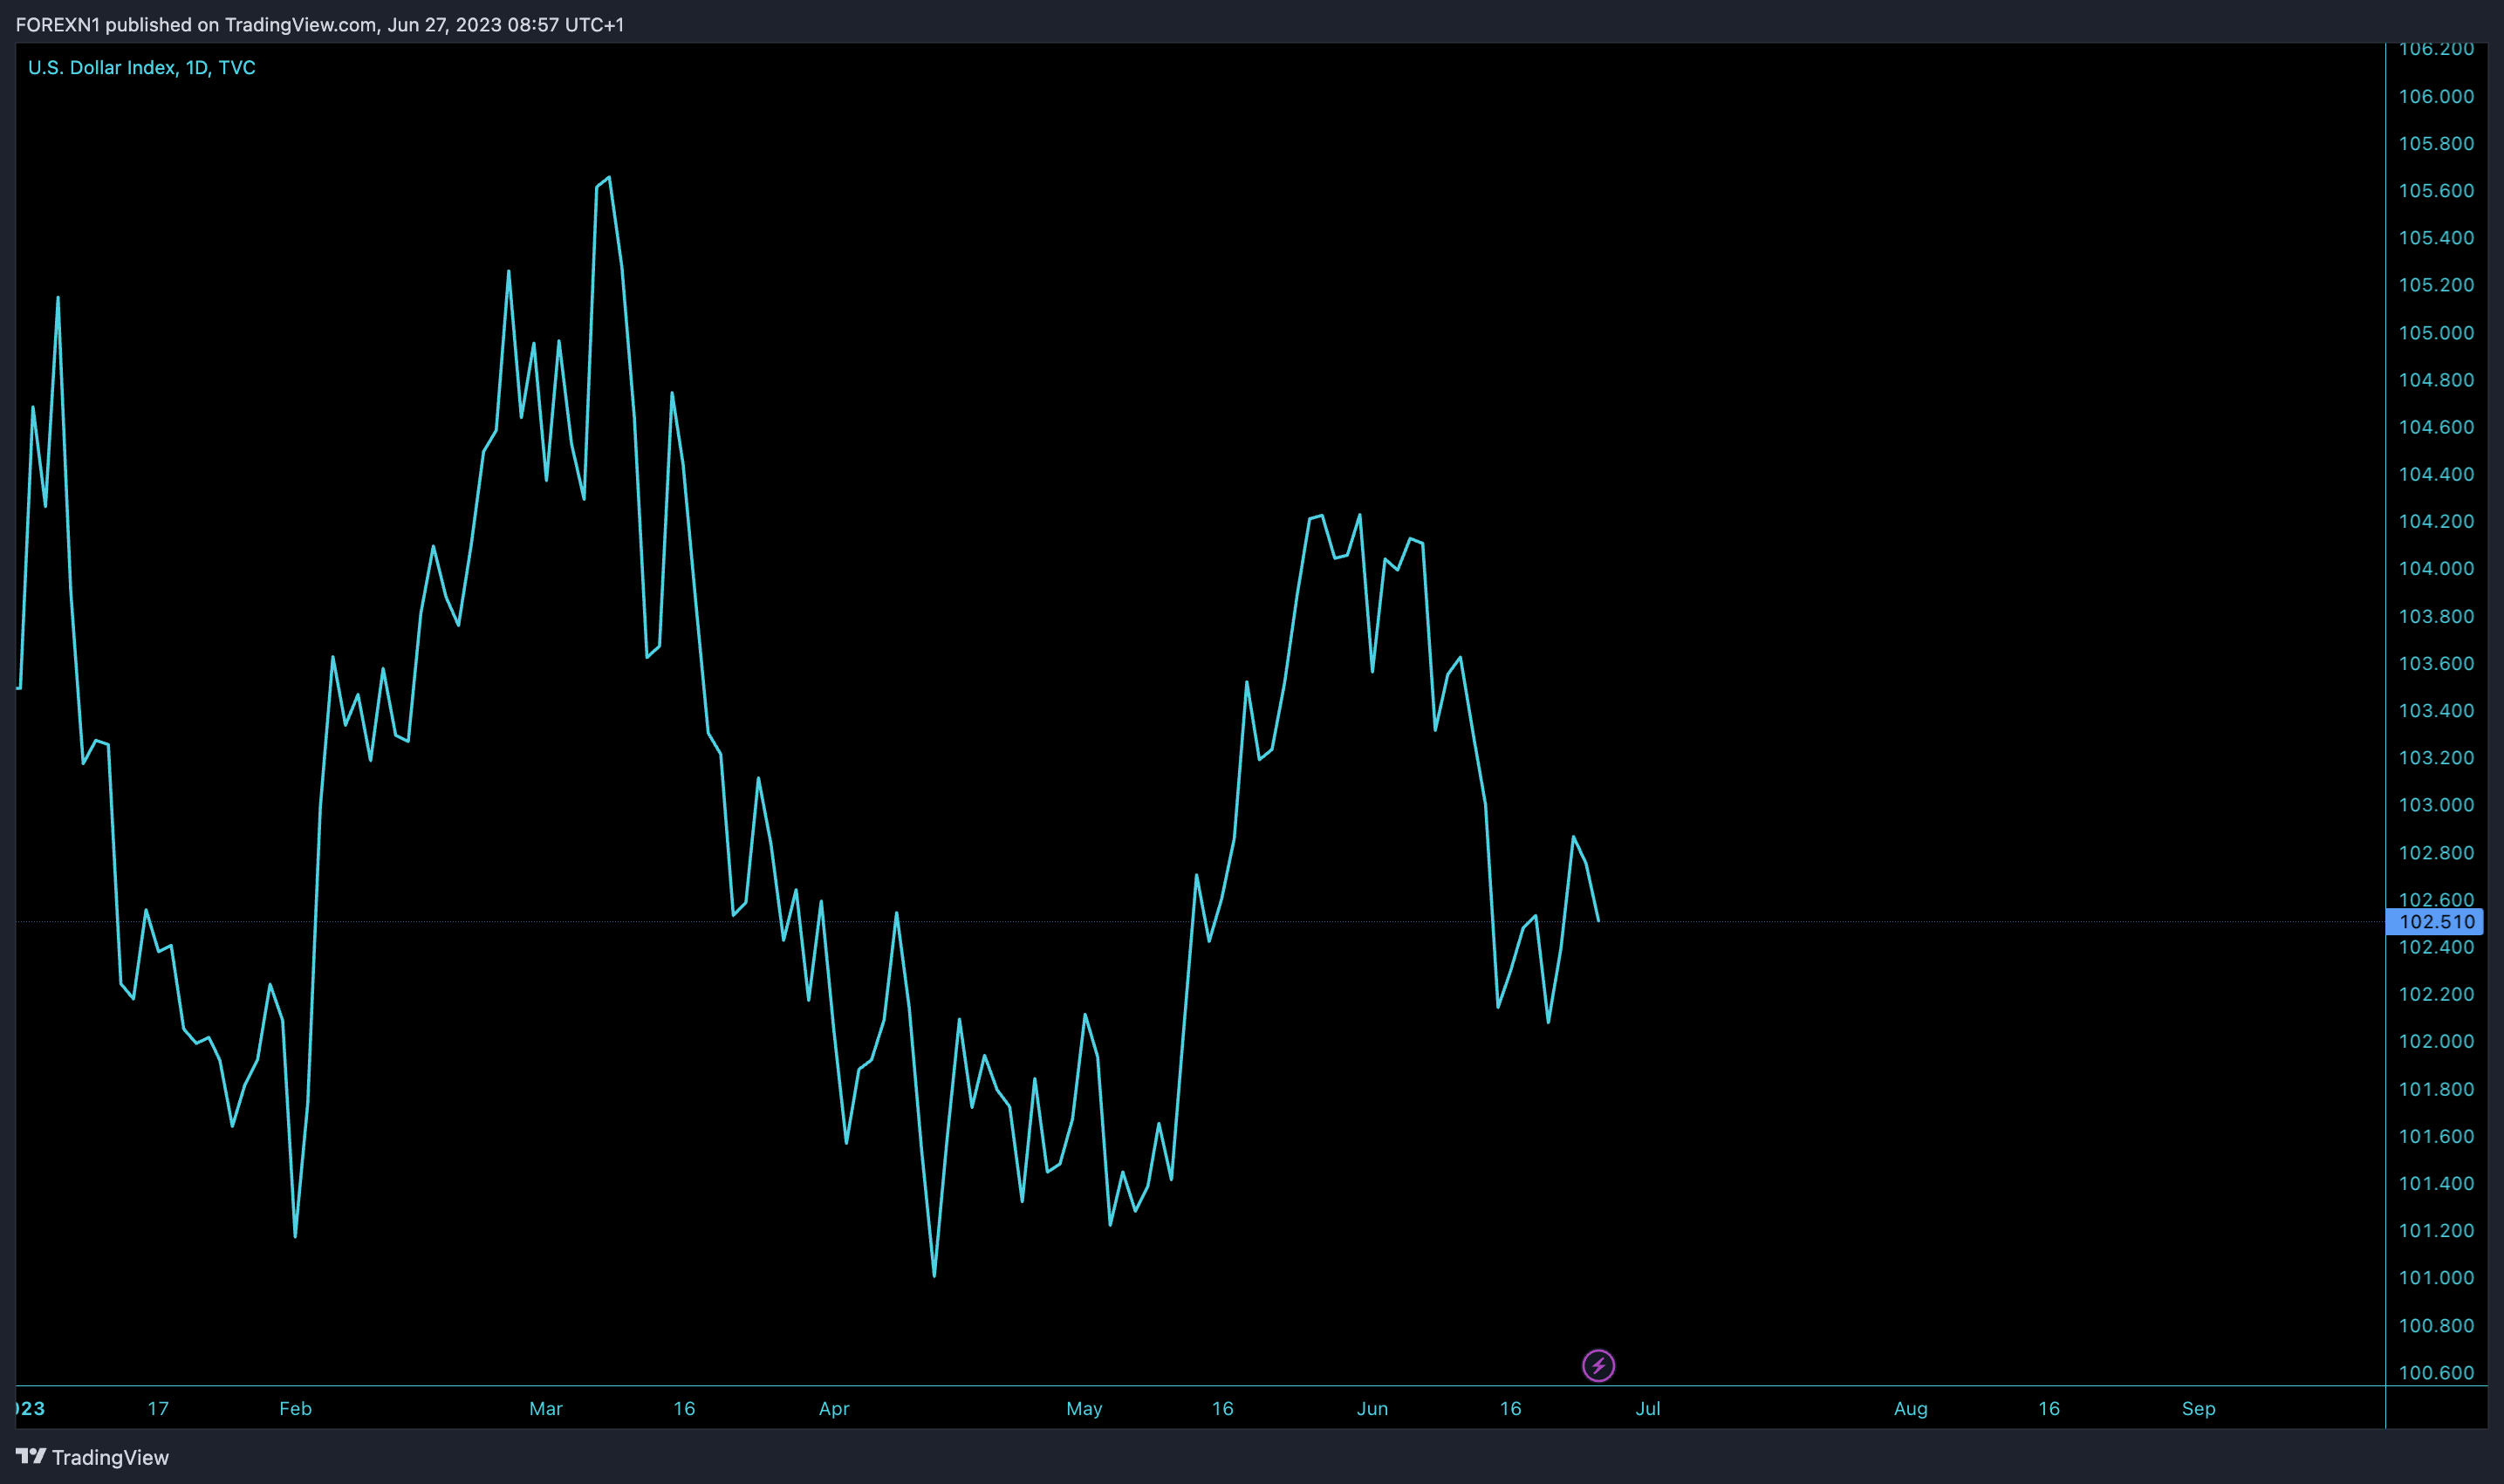
Task: Click the Jun label on time axis
Action: click(1372, 1408)
